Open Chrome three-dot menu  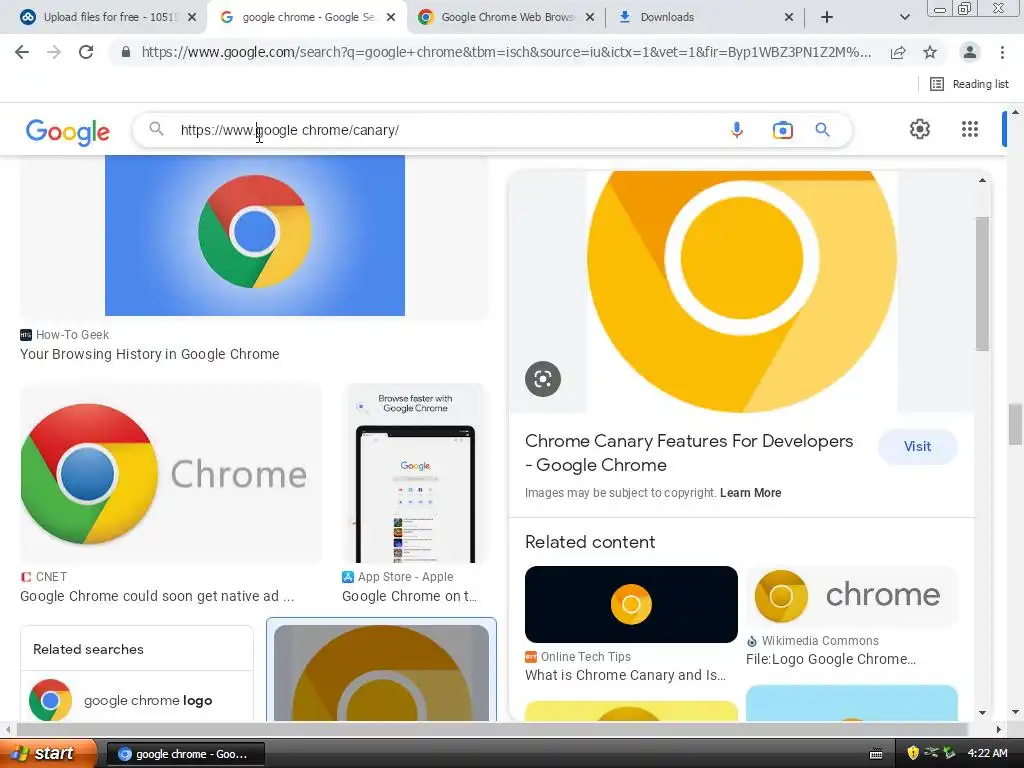click(x=1002, y=52)
